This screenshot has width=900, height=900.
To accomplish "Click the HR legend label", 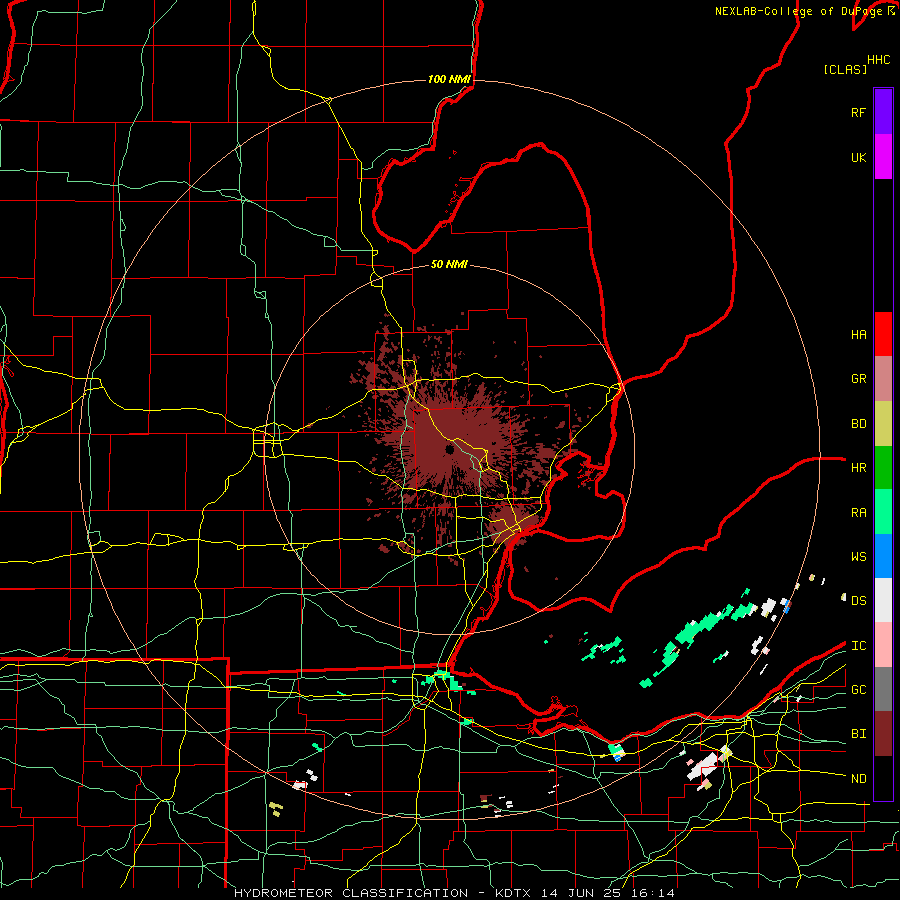I will [x=858, y=468].
